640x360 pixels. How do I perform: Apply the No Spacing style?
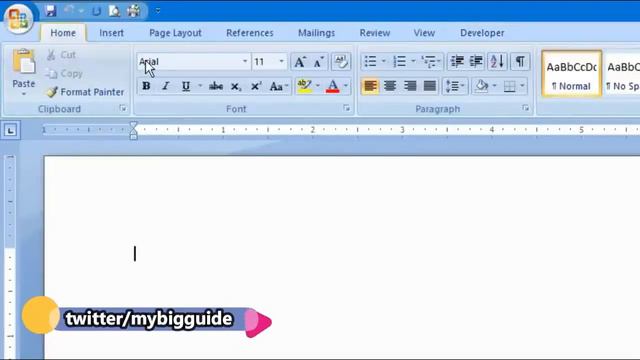622,73
